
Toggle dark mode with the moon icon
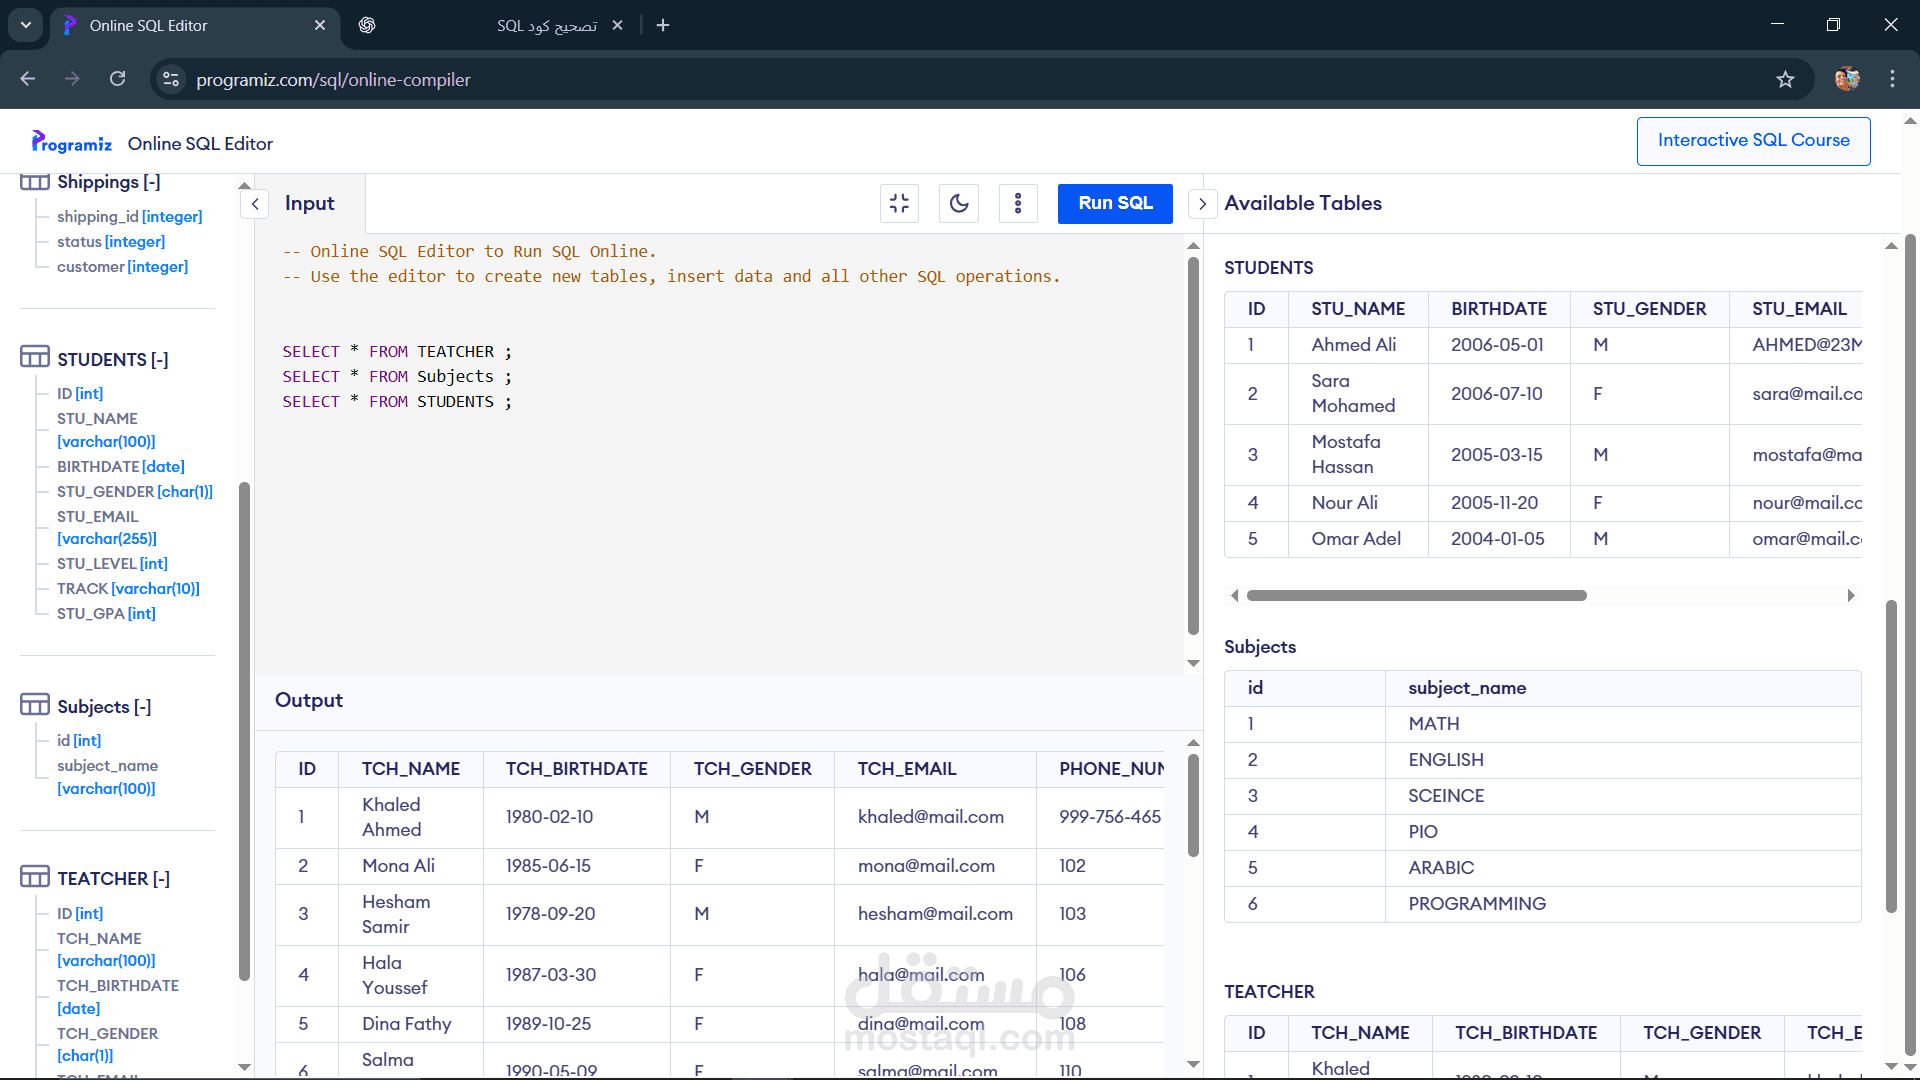point(958,204)
